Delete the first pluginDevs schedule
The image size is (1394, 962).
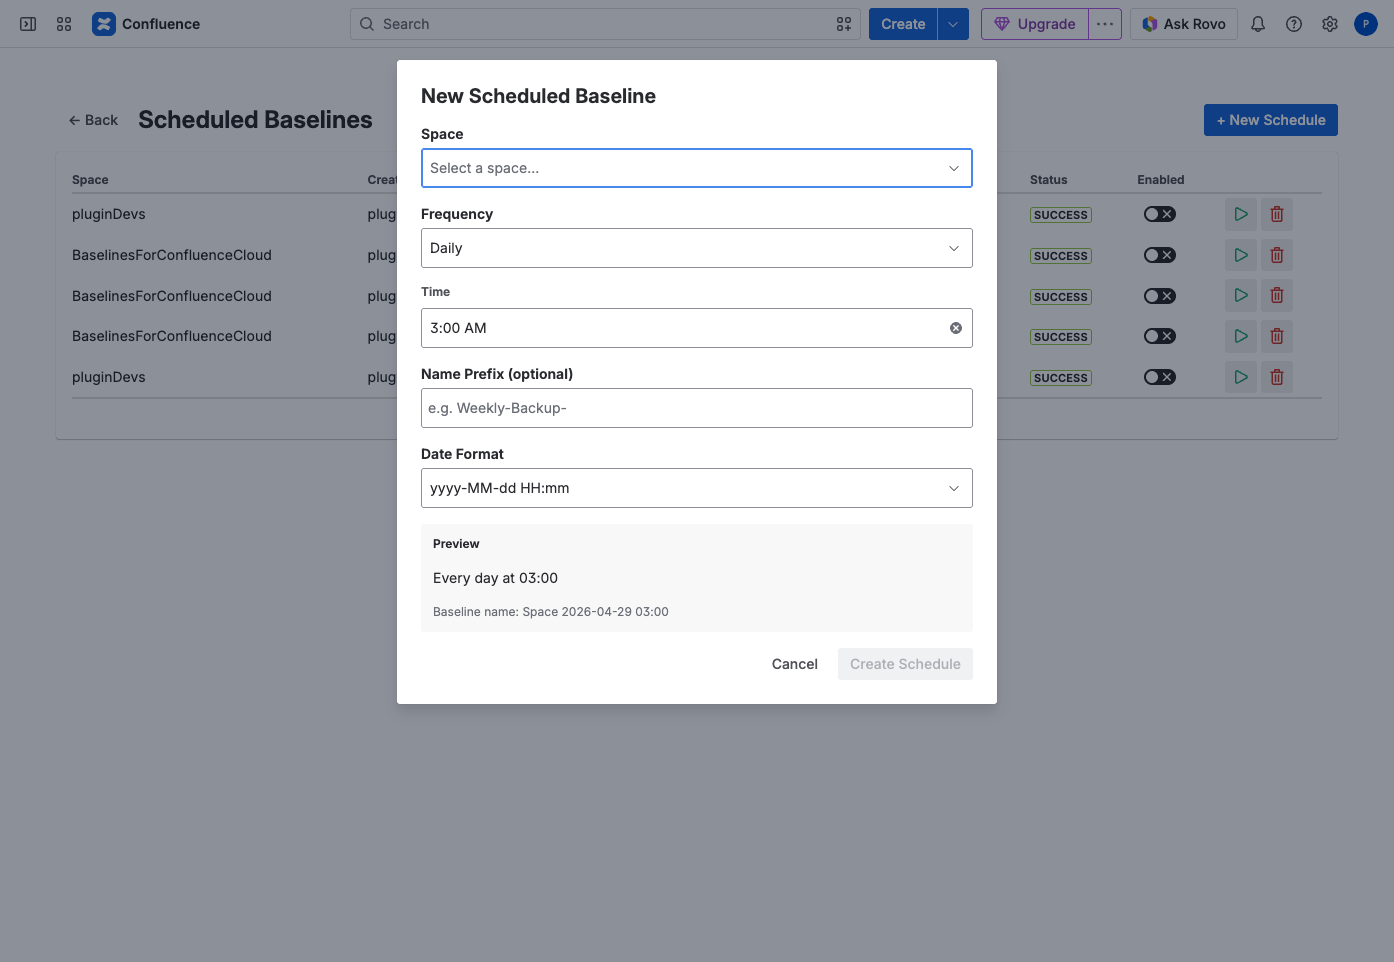tap(1277, 214)
